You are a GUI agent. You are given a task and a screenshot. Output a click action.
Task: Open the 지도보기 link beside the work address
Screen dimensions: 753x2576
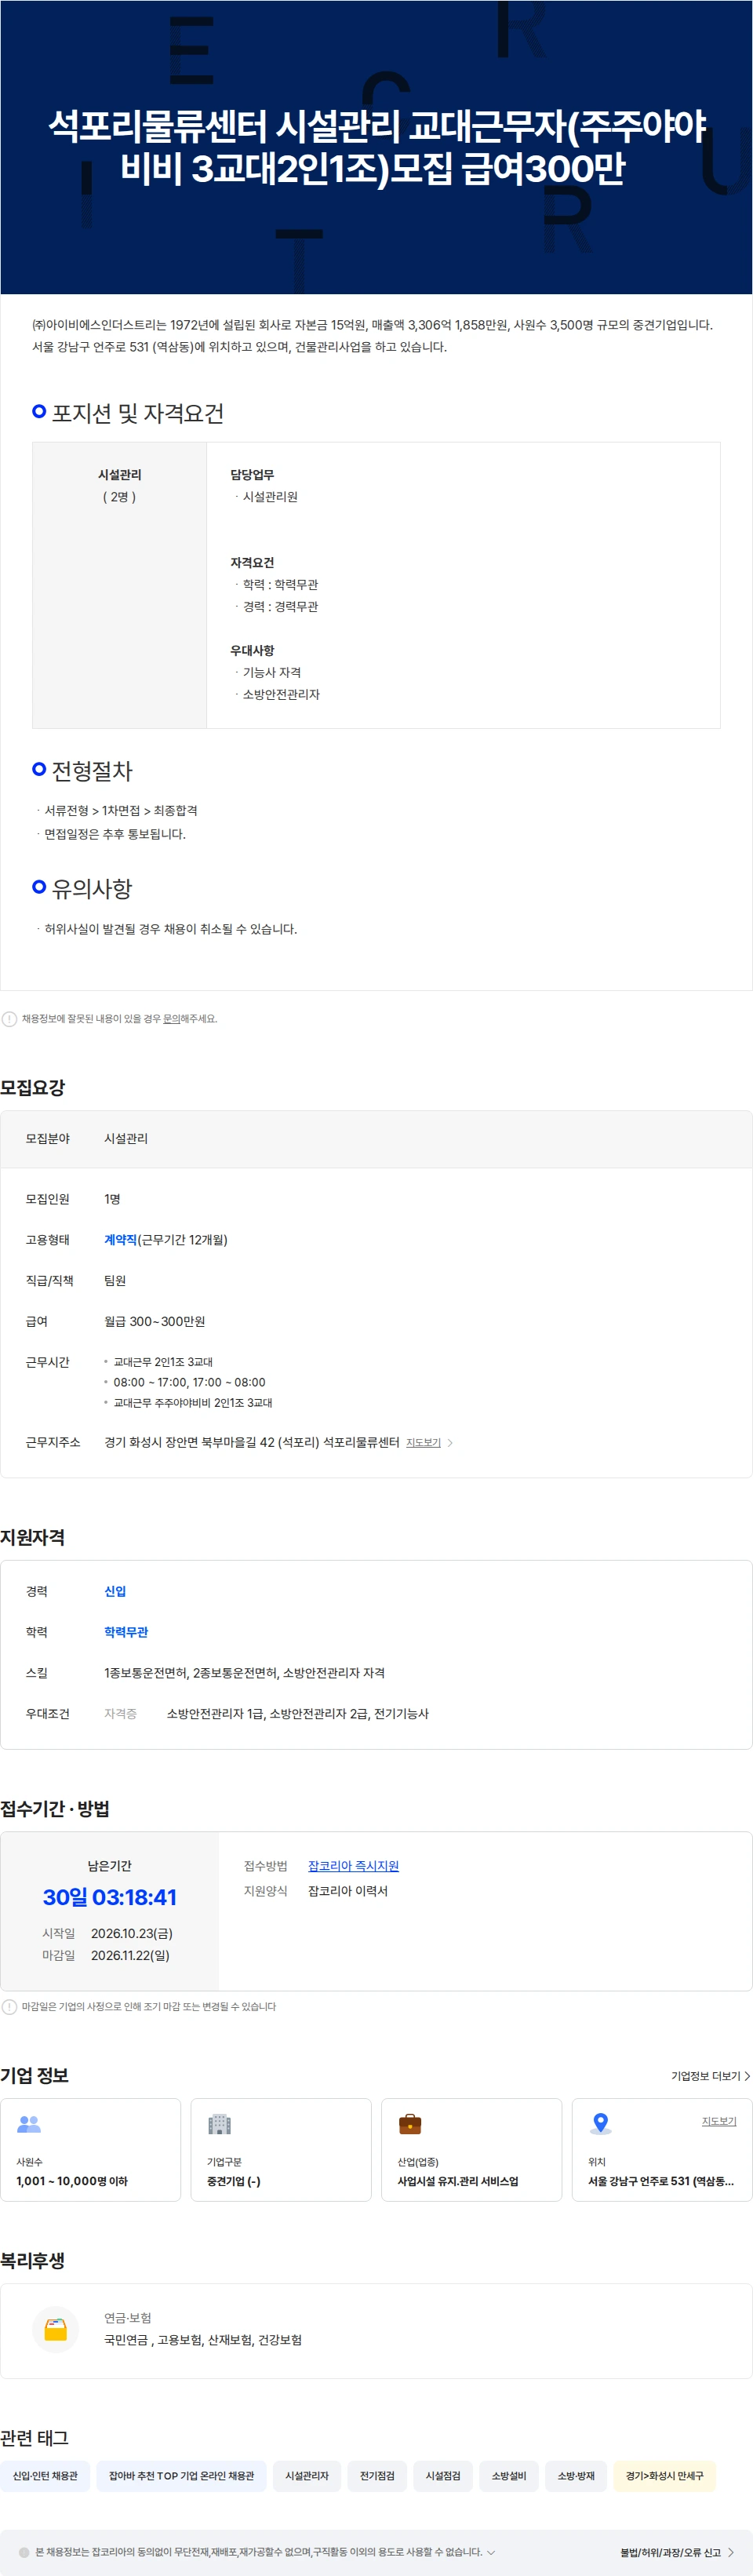click(x=423, y=1442)
